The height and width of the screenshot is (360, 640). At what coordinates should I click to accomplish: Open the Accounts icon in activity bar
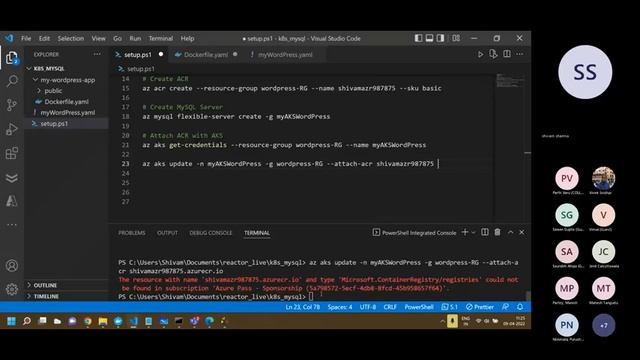click(12, 266)
